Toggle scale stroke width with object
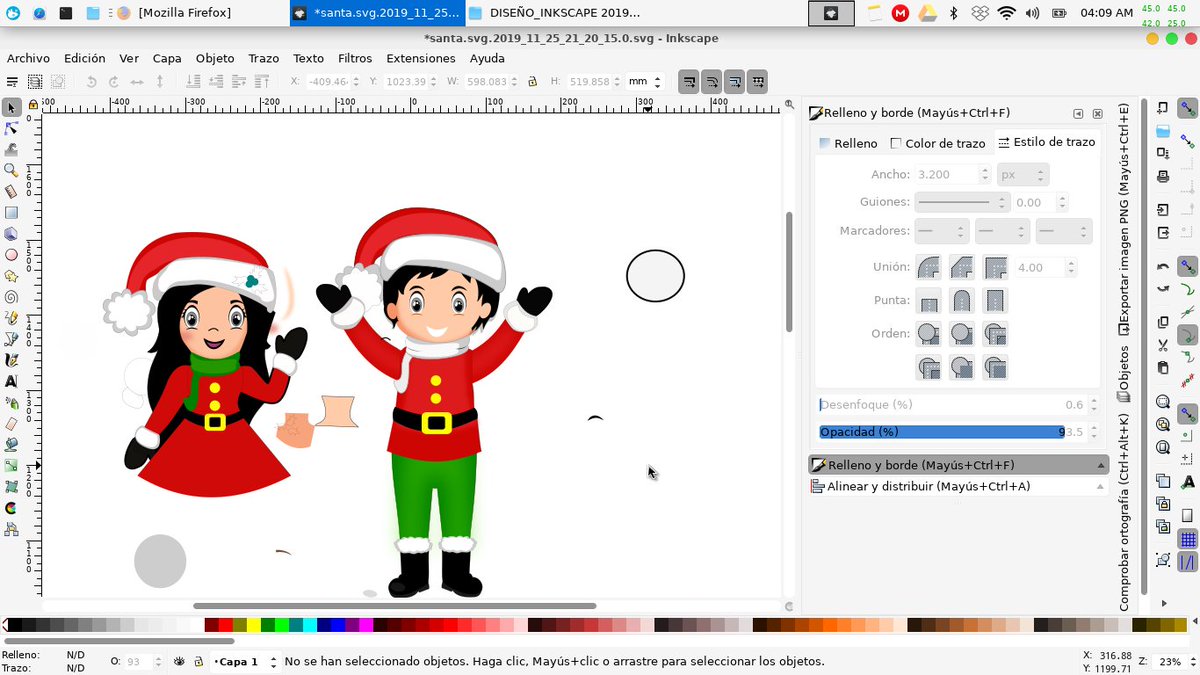This screenshot has height=675, width=1200. [688, 82]
